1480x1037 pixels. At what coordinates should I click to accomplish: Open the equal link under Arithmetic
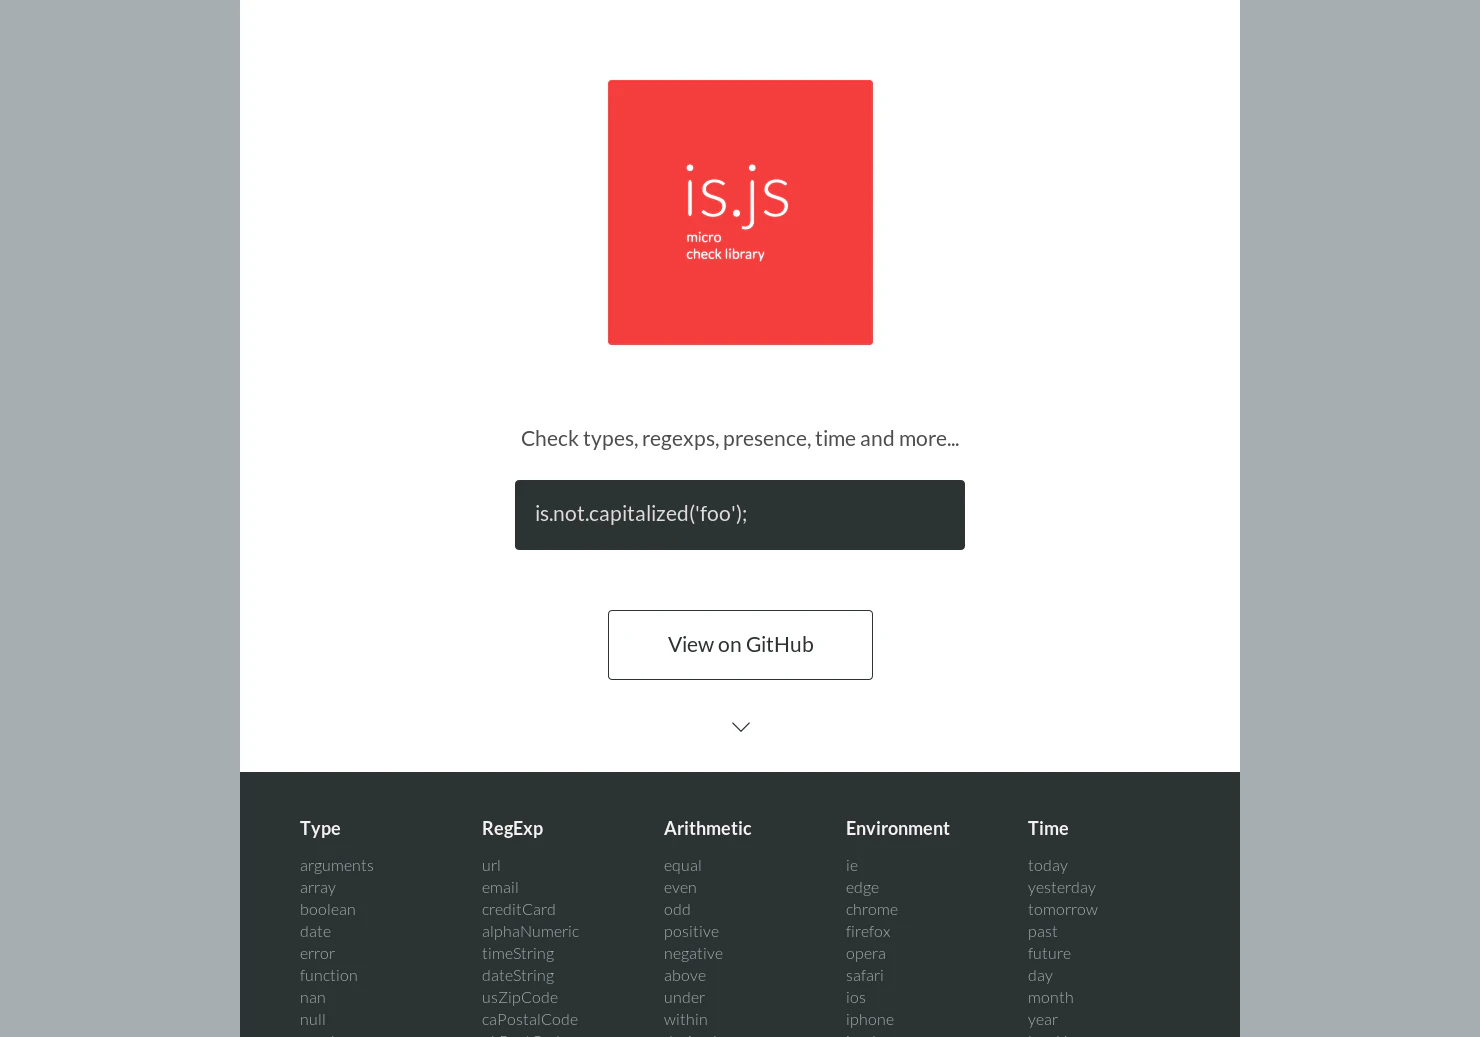[683, 866]
